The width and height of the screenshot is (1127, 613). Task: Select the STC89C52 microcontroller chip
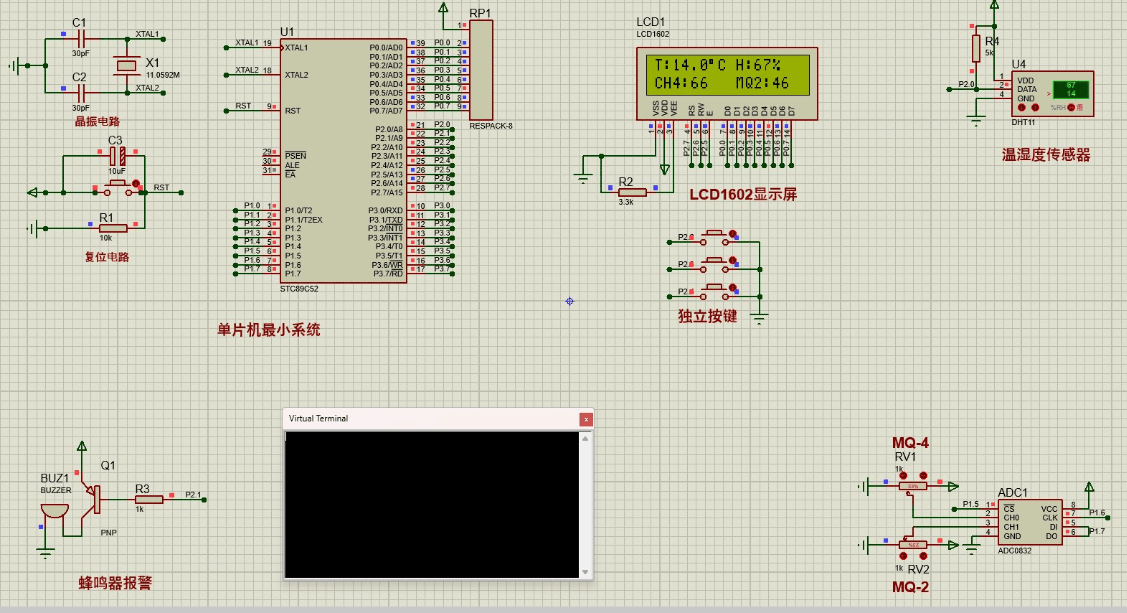344,160
